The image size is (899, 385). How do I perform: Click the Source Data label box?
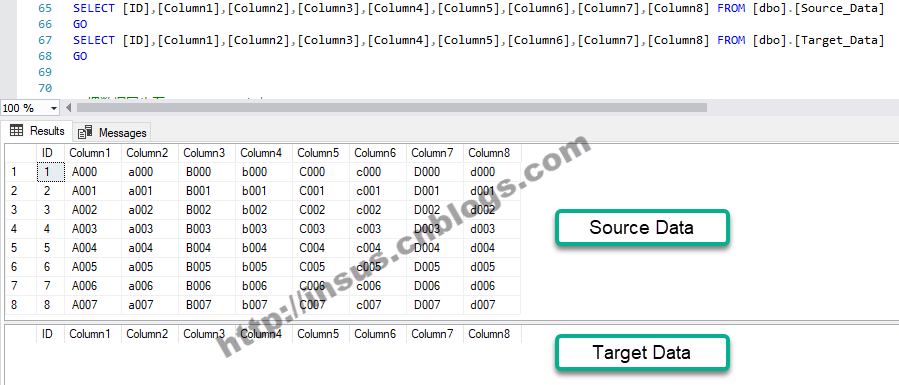(x=642, y=227)
